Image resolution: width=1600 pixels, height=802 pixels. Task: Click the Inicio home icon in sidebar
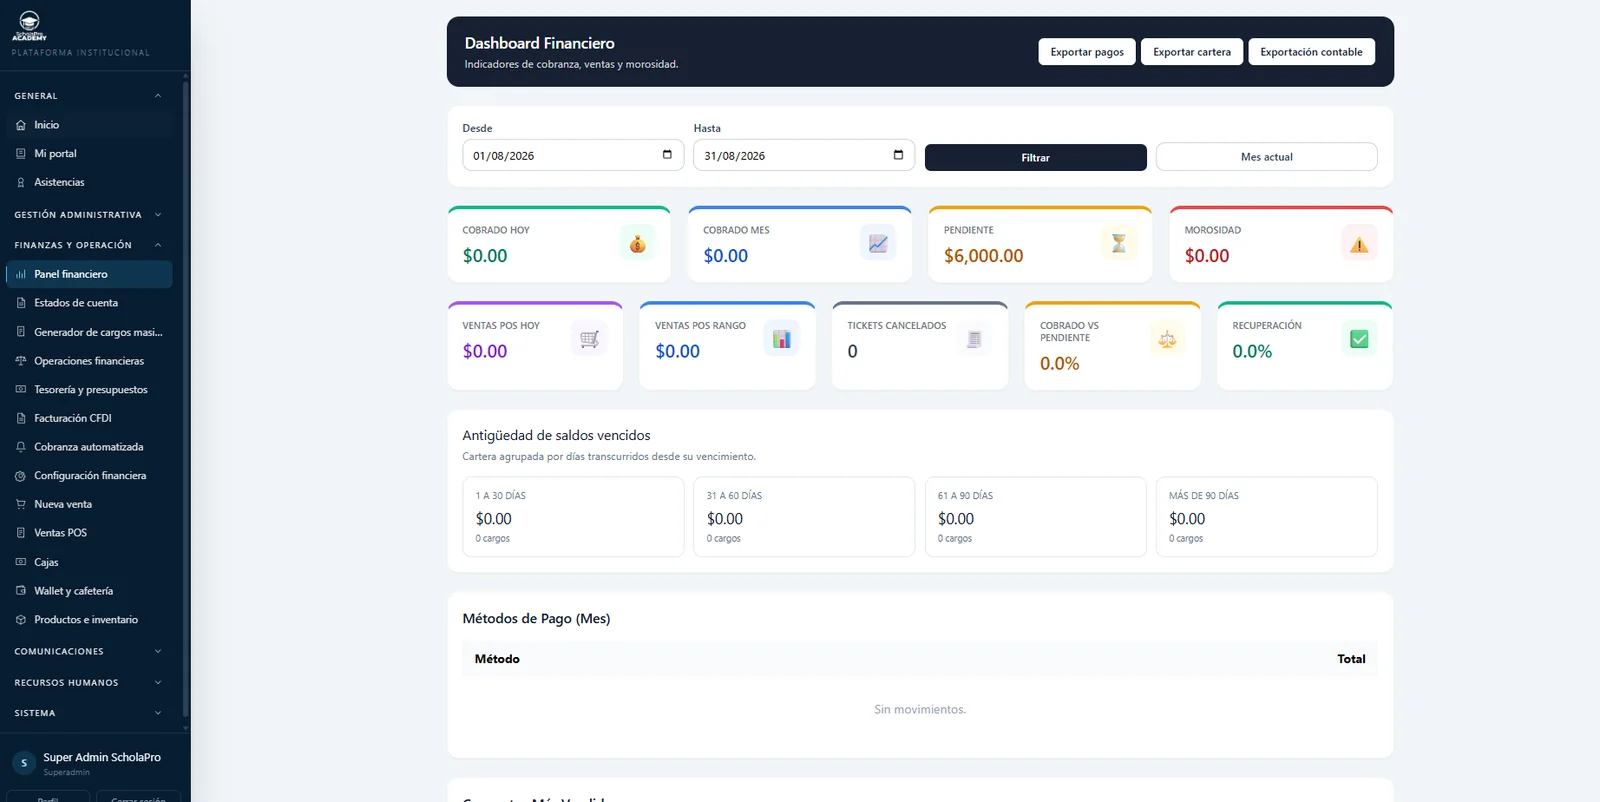coord(21,125)
